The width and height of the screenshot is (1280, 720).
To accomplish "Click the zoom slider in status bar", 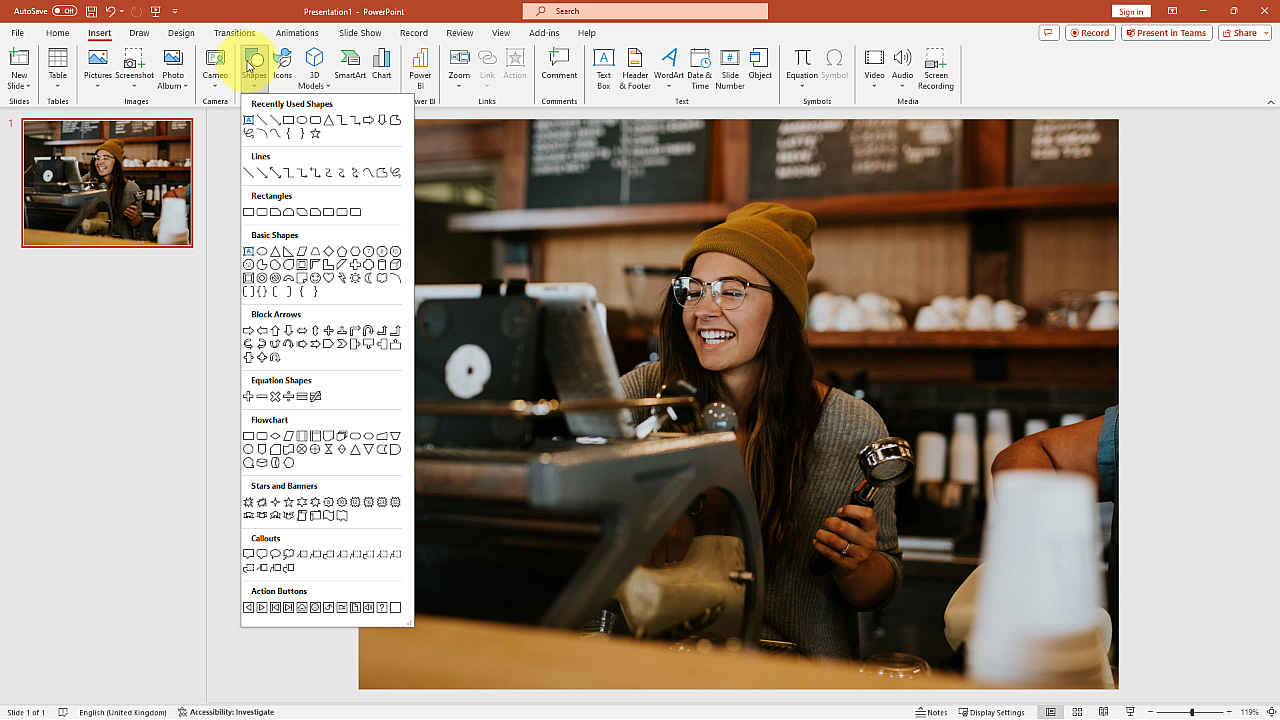I will (x=1191, y=712).
